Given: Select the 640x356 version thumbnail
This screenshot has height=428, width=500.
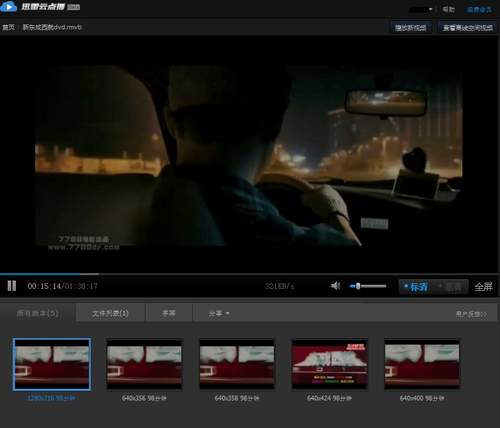Looking at the screenshot, I should (x=144, y=364).
